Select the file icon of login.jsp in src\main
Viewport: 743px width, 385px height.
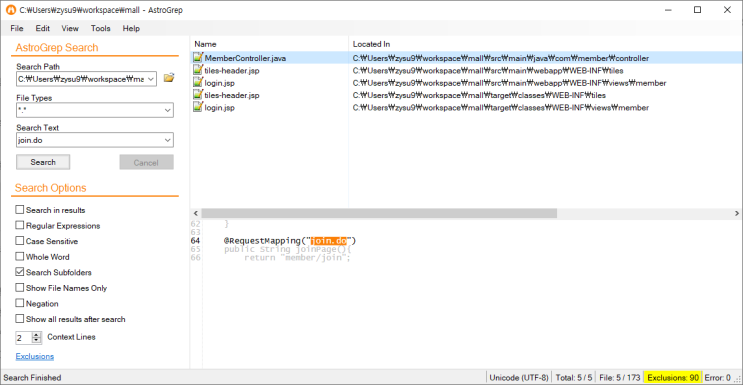pos(198,82)
